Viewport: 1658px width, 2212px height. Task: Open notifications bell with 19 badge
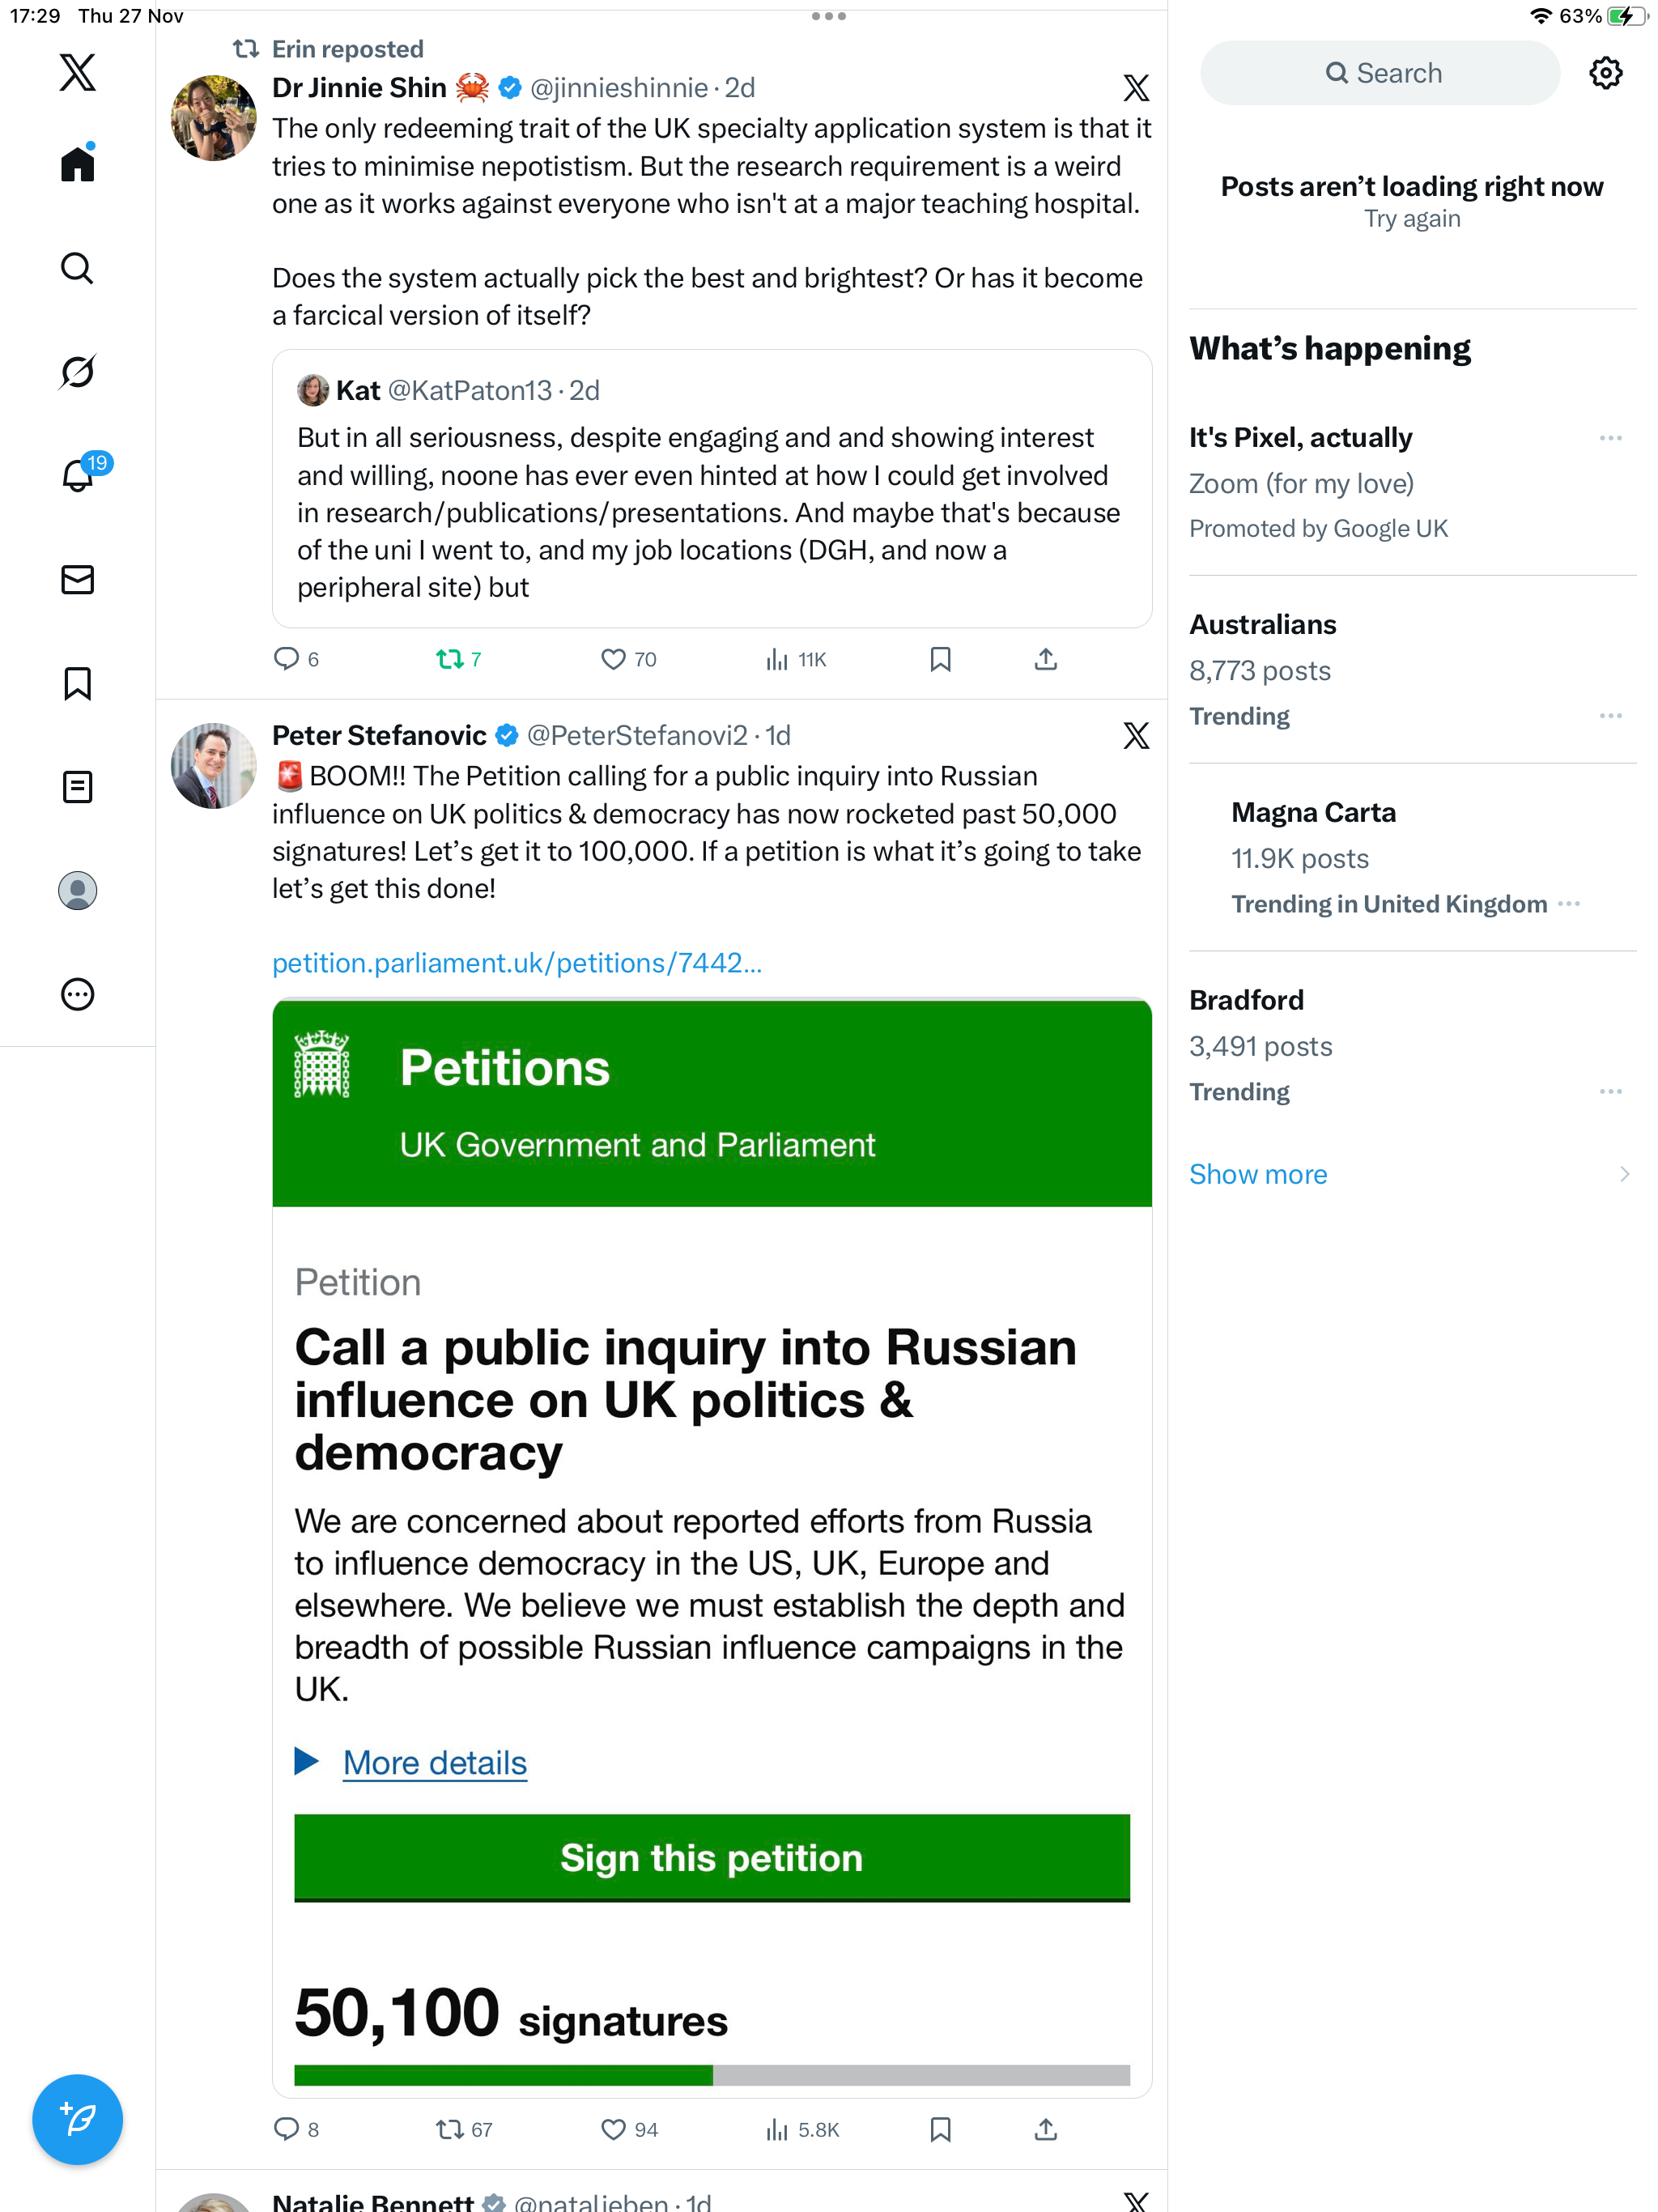[78, 475]
